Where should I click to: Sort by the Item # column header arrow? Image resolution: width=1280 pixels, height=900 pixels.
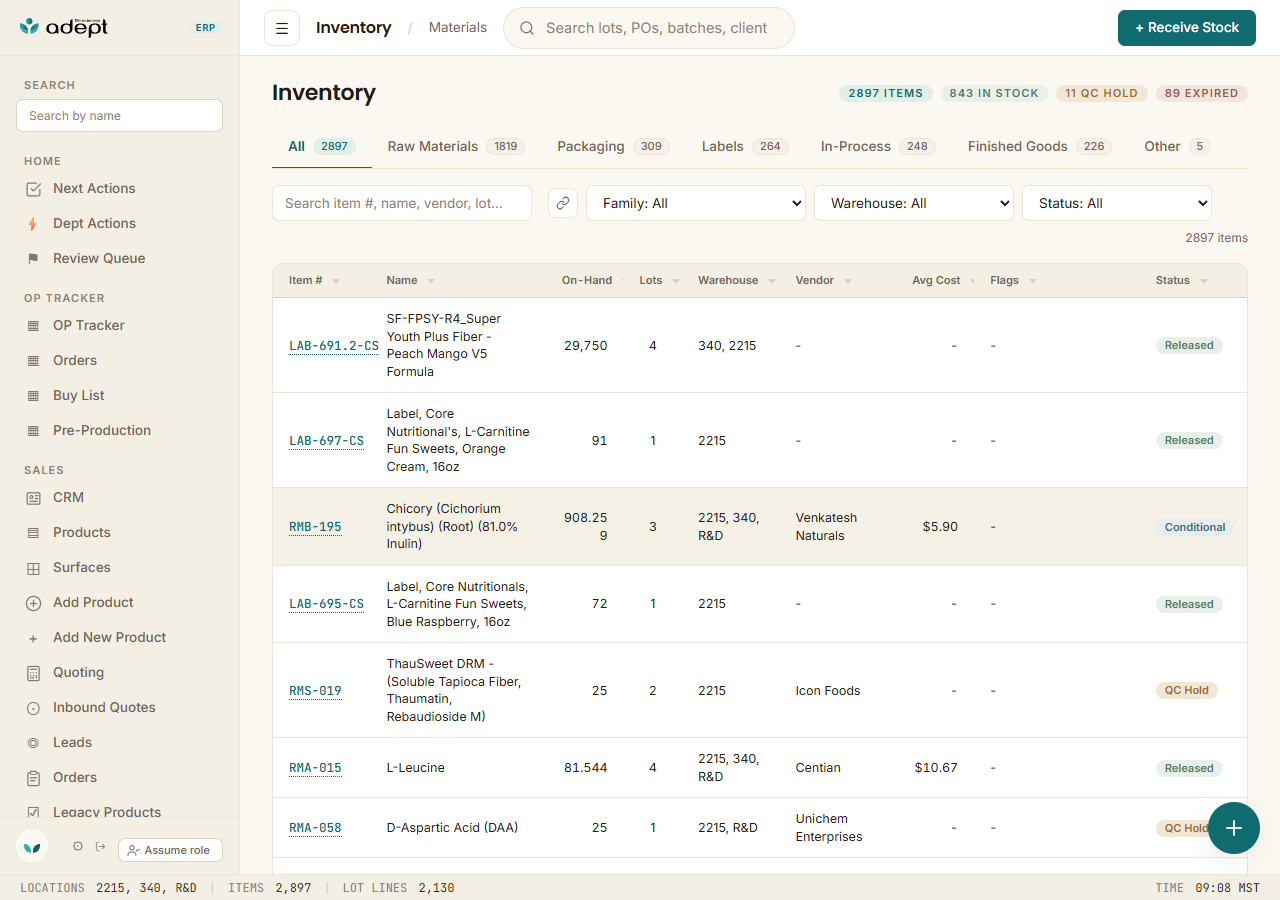336,281
